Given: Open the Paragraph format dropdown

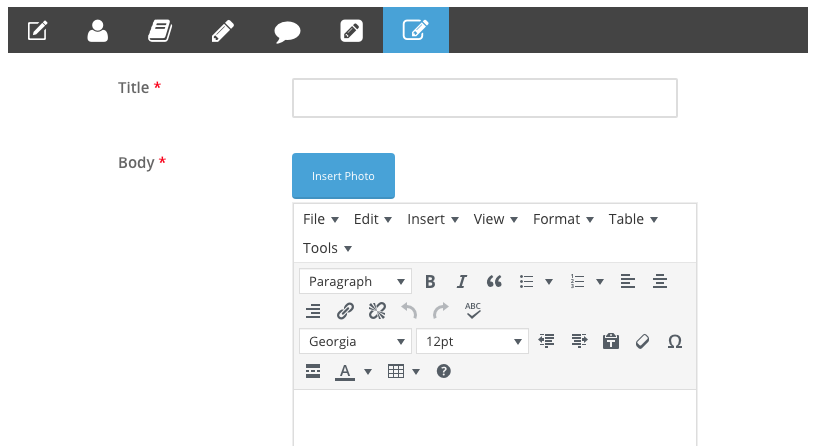Looking at the screenshot, I should point(355,282).
